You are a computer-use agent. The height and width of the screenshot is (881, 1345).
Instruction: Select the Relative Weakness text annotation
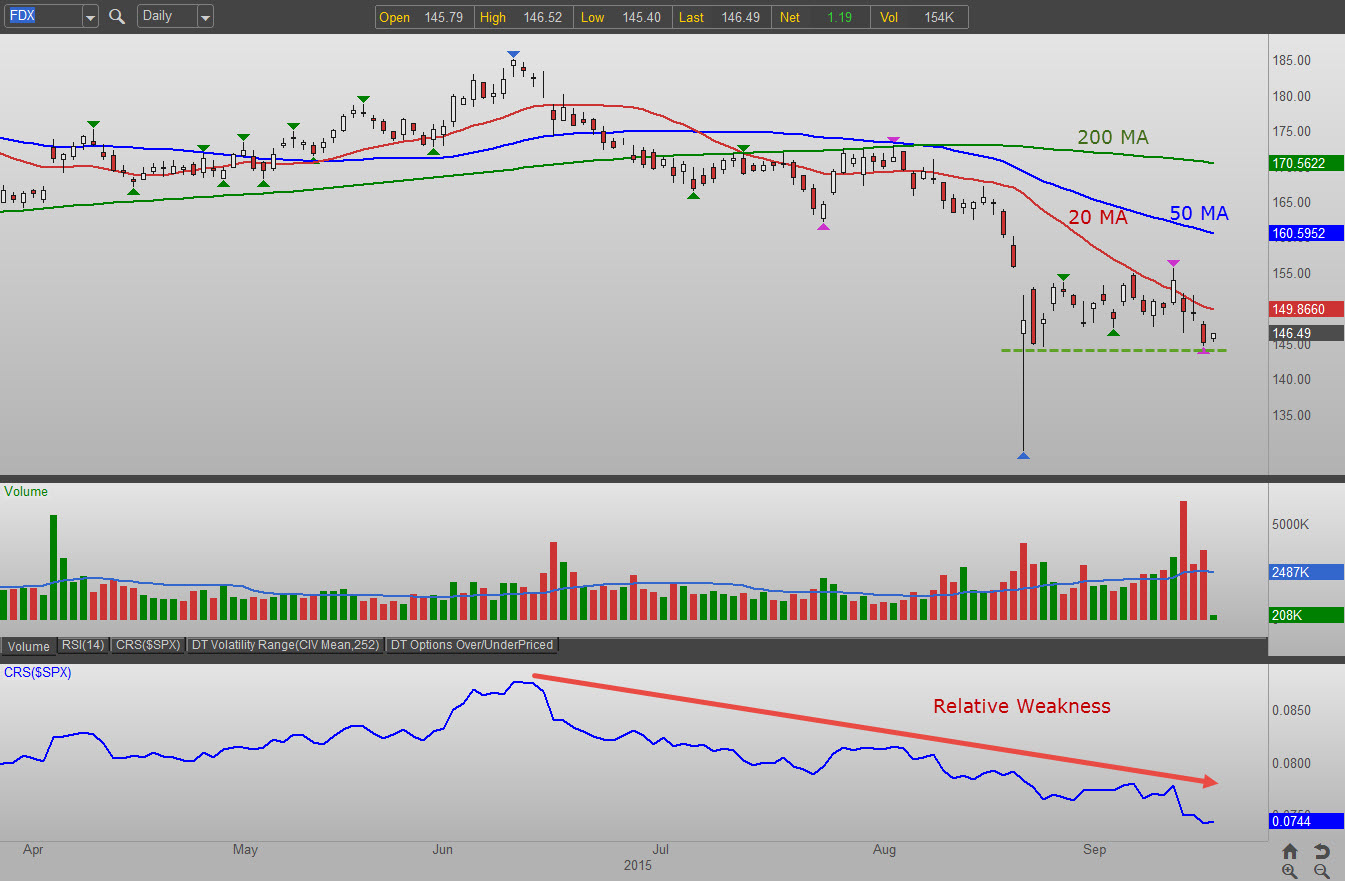click(1021, 706)
